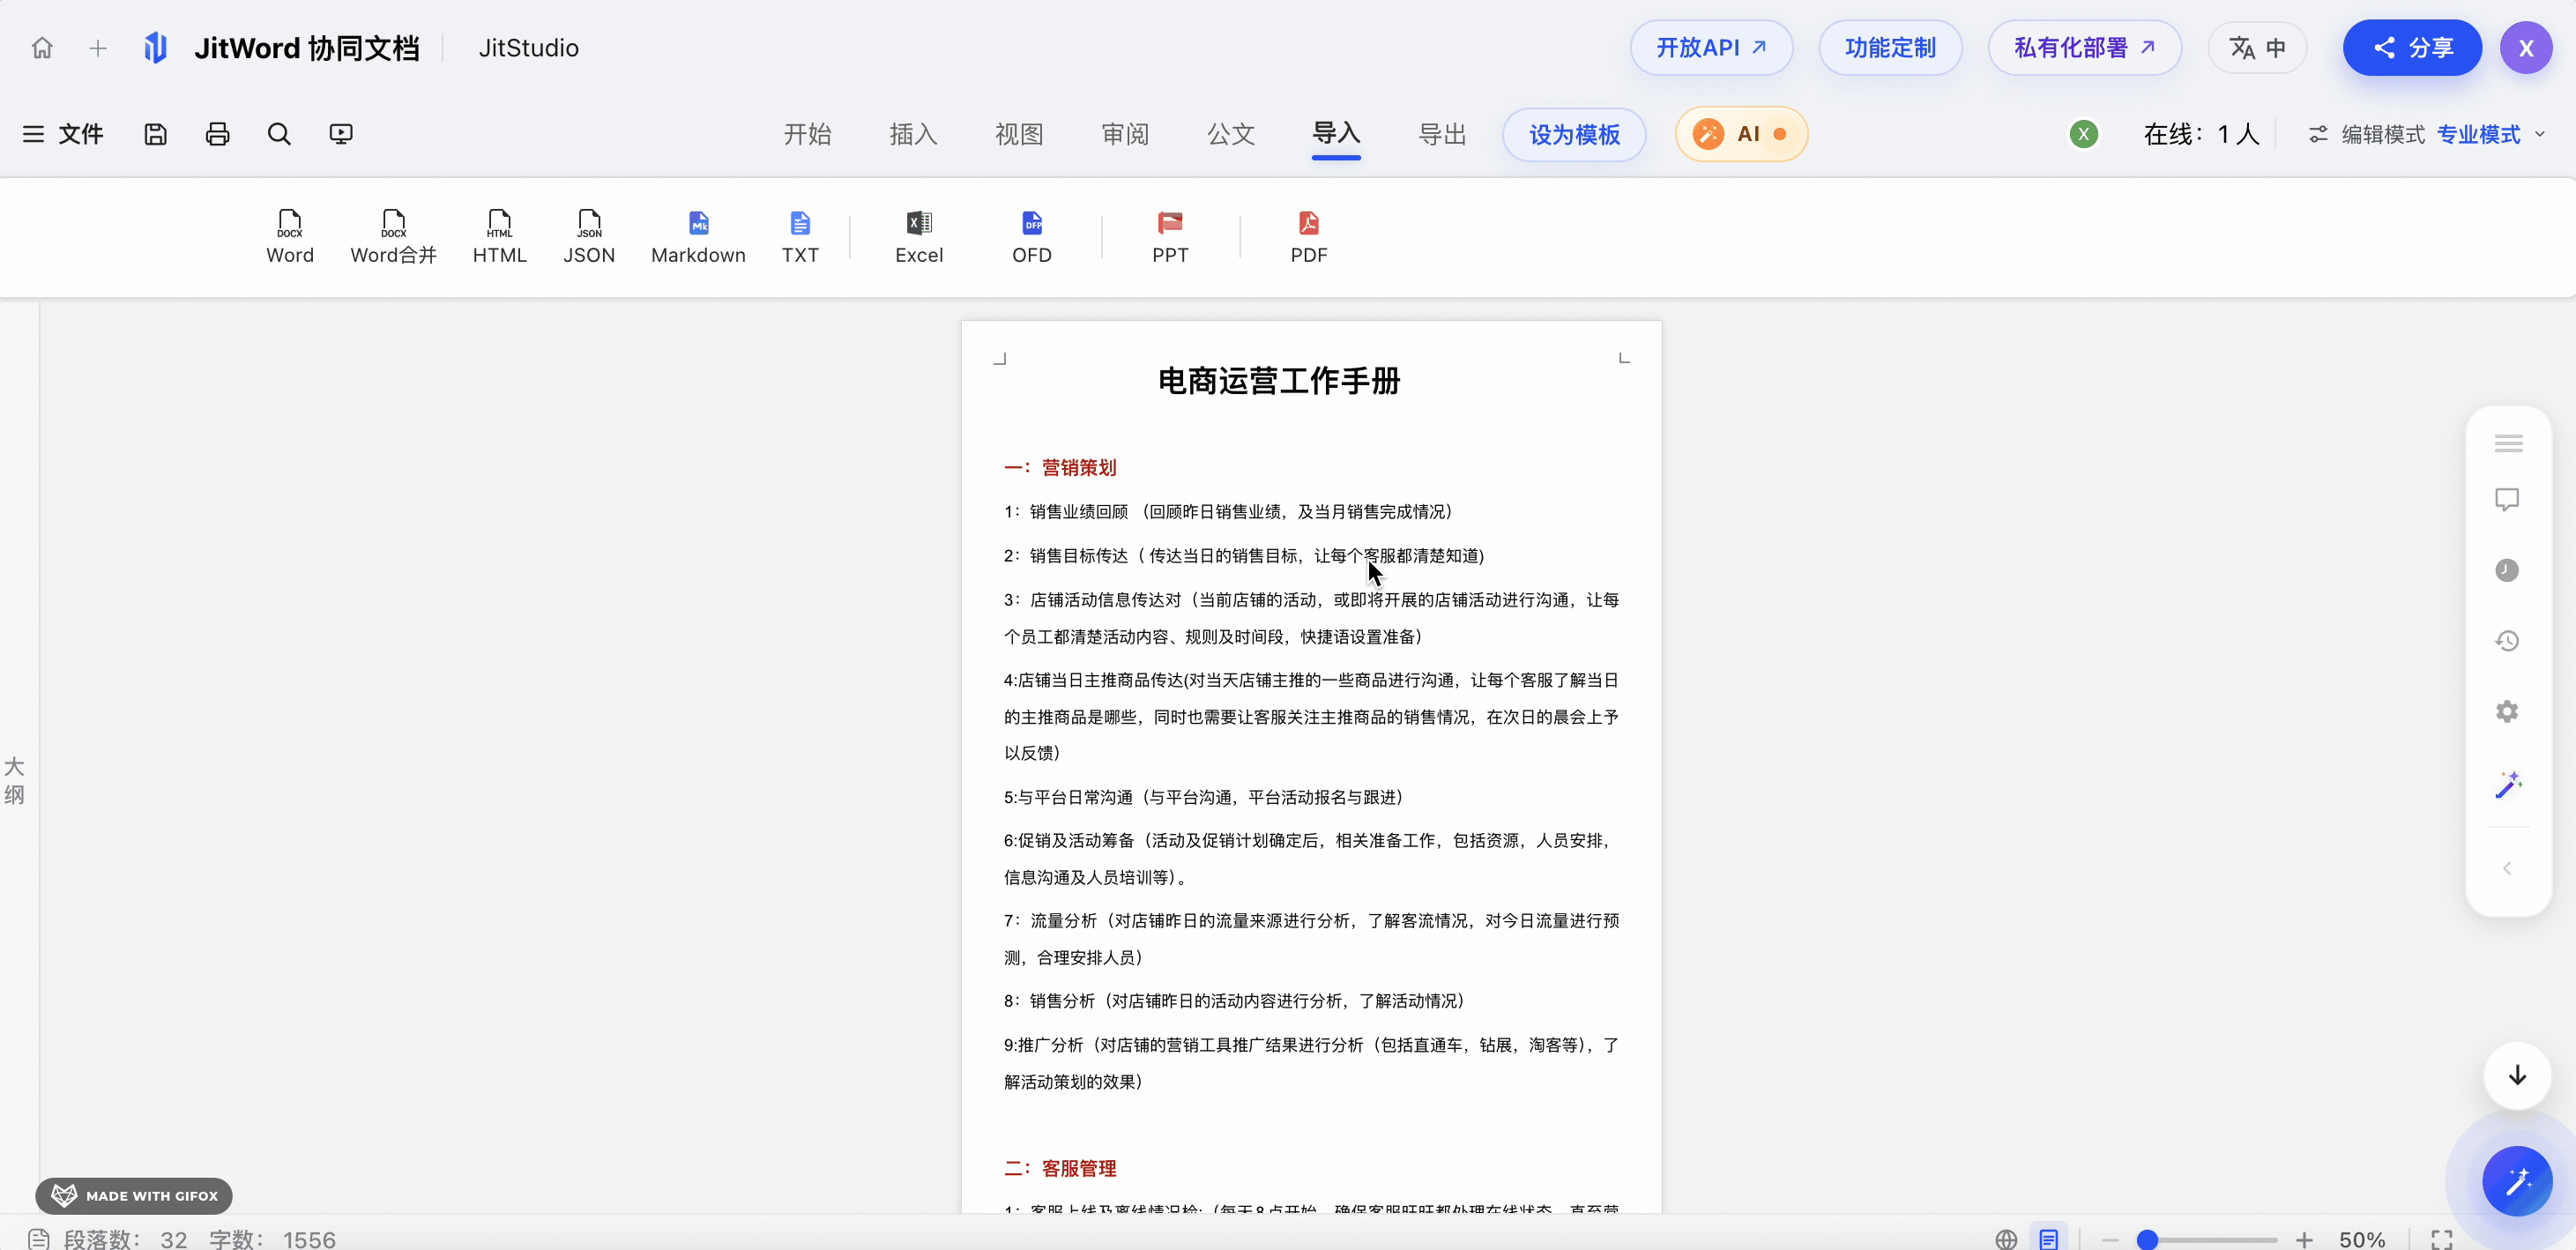
Task: Open version history in right sidebar
Action: [x=2507, y=641]
